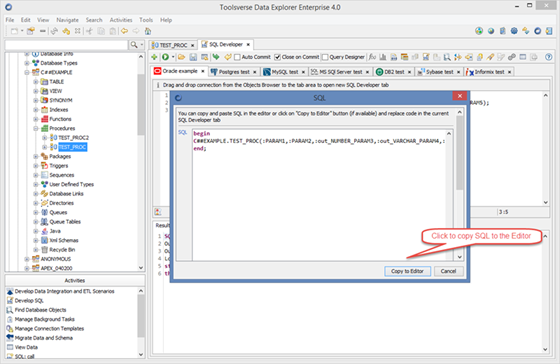Close the SQL dialog with red X
560x364 pixels.
click(460, 96)
